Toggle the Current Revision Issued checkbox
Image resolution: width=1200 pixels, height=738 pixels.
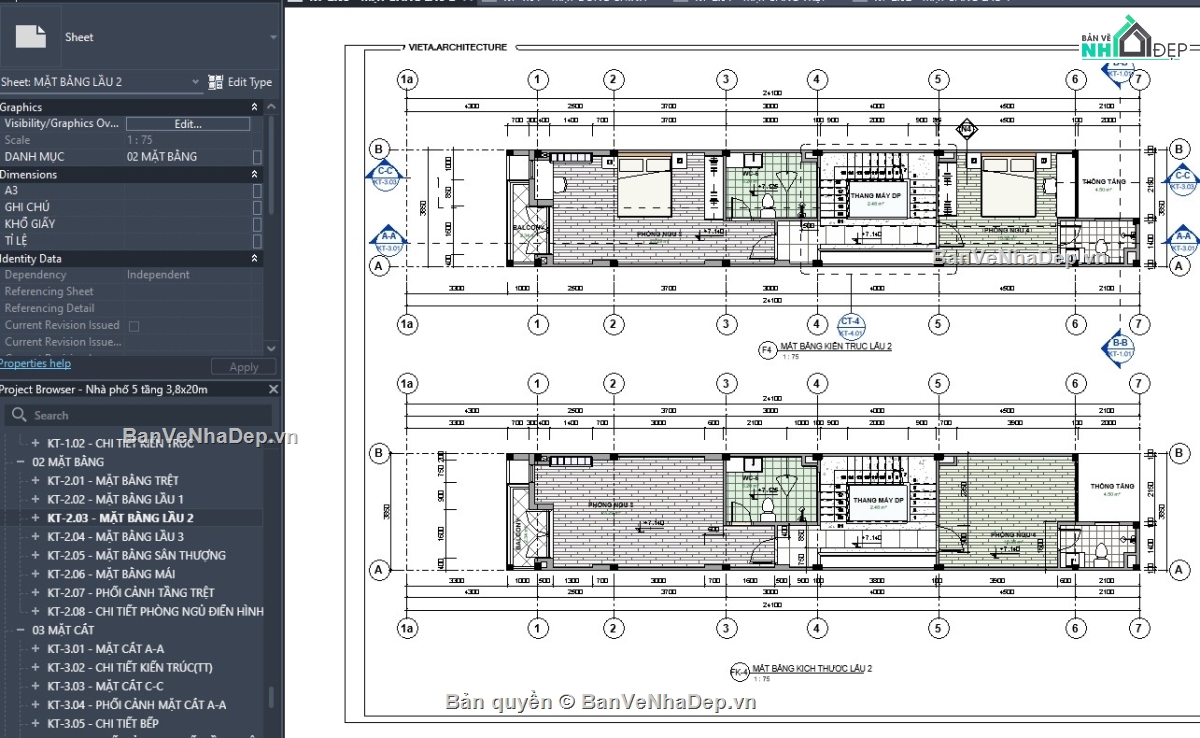point(134,326)
